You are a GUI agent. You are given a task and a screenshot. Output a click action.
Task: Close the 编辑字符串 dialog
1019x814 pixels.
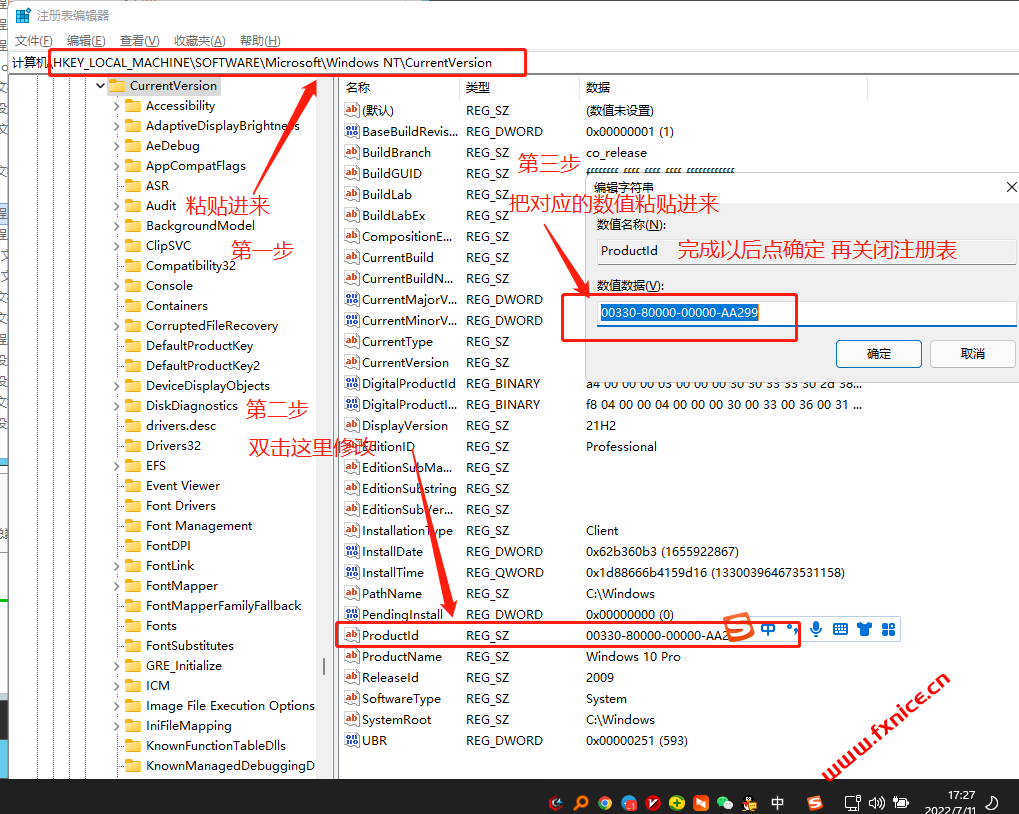coord(1011,187)
